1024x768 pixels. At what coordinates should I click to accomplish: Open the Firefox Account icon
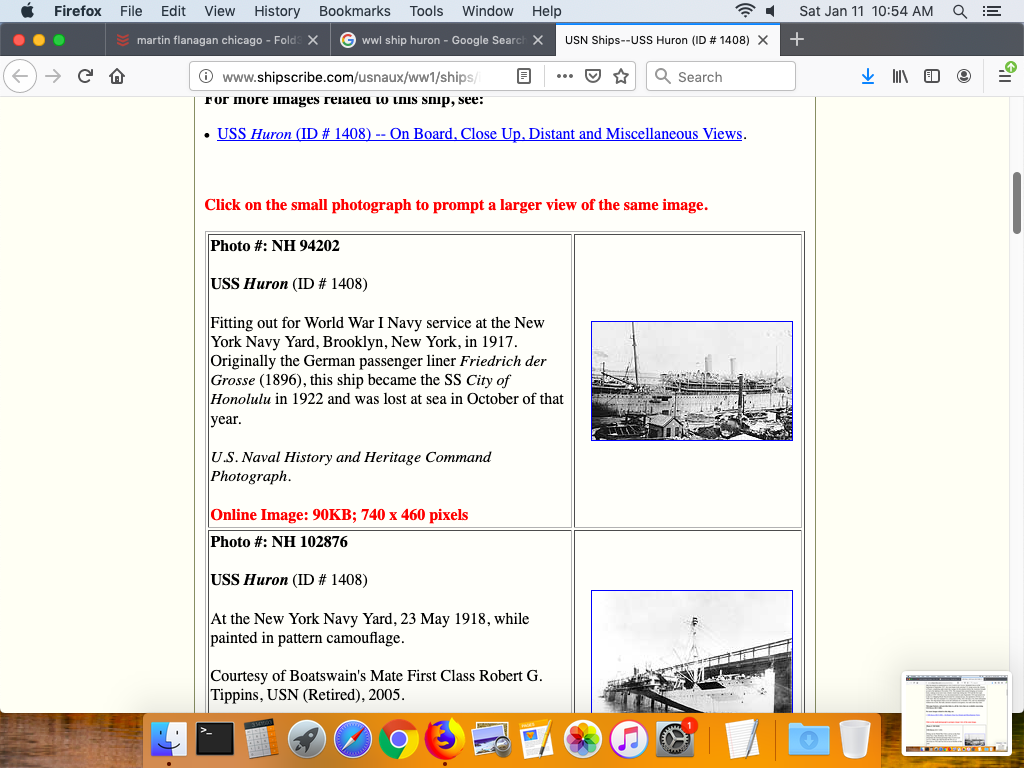964,77
